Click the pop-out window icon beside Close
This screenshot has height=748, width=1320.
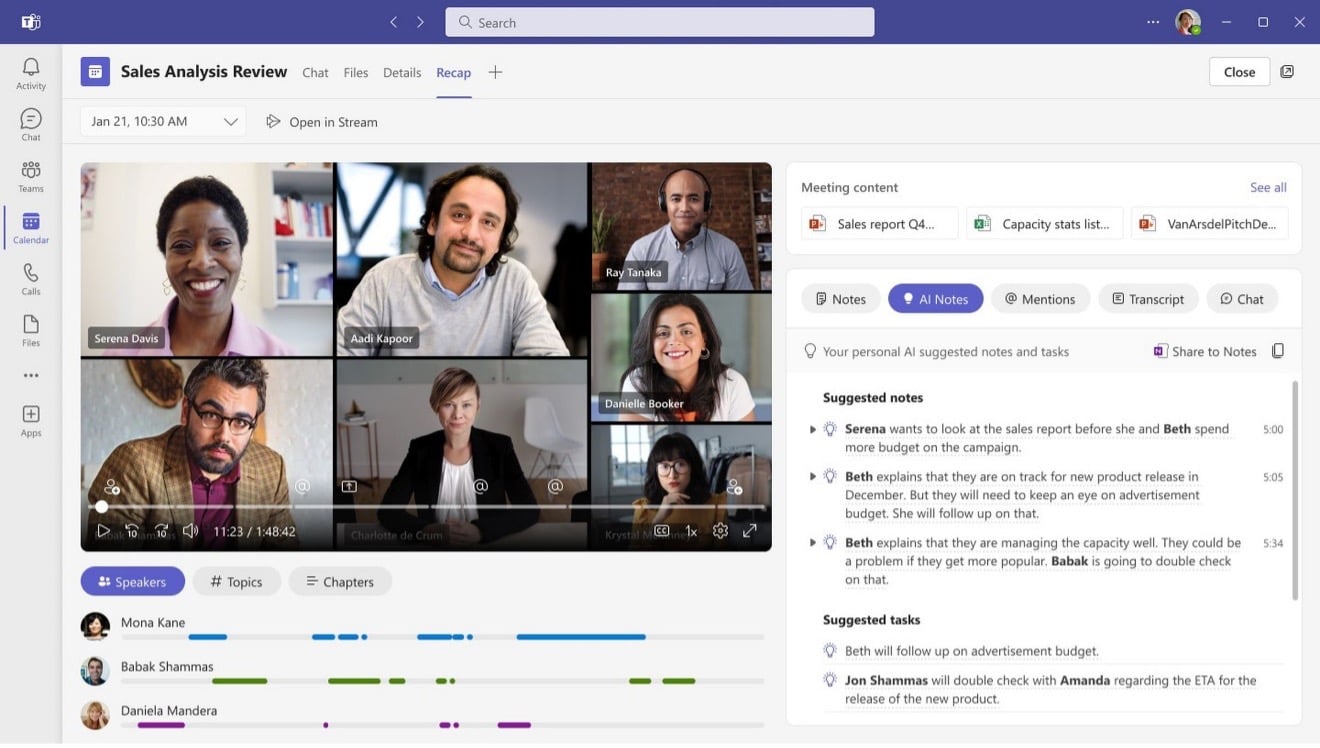[x=1287, y=72]
